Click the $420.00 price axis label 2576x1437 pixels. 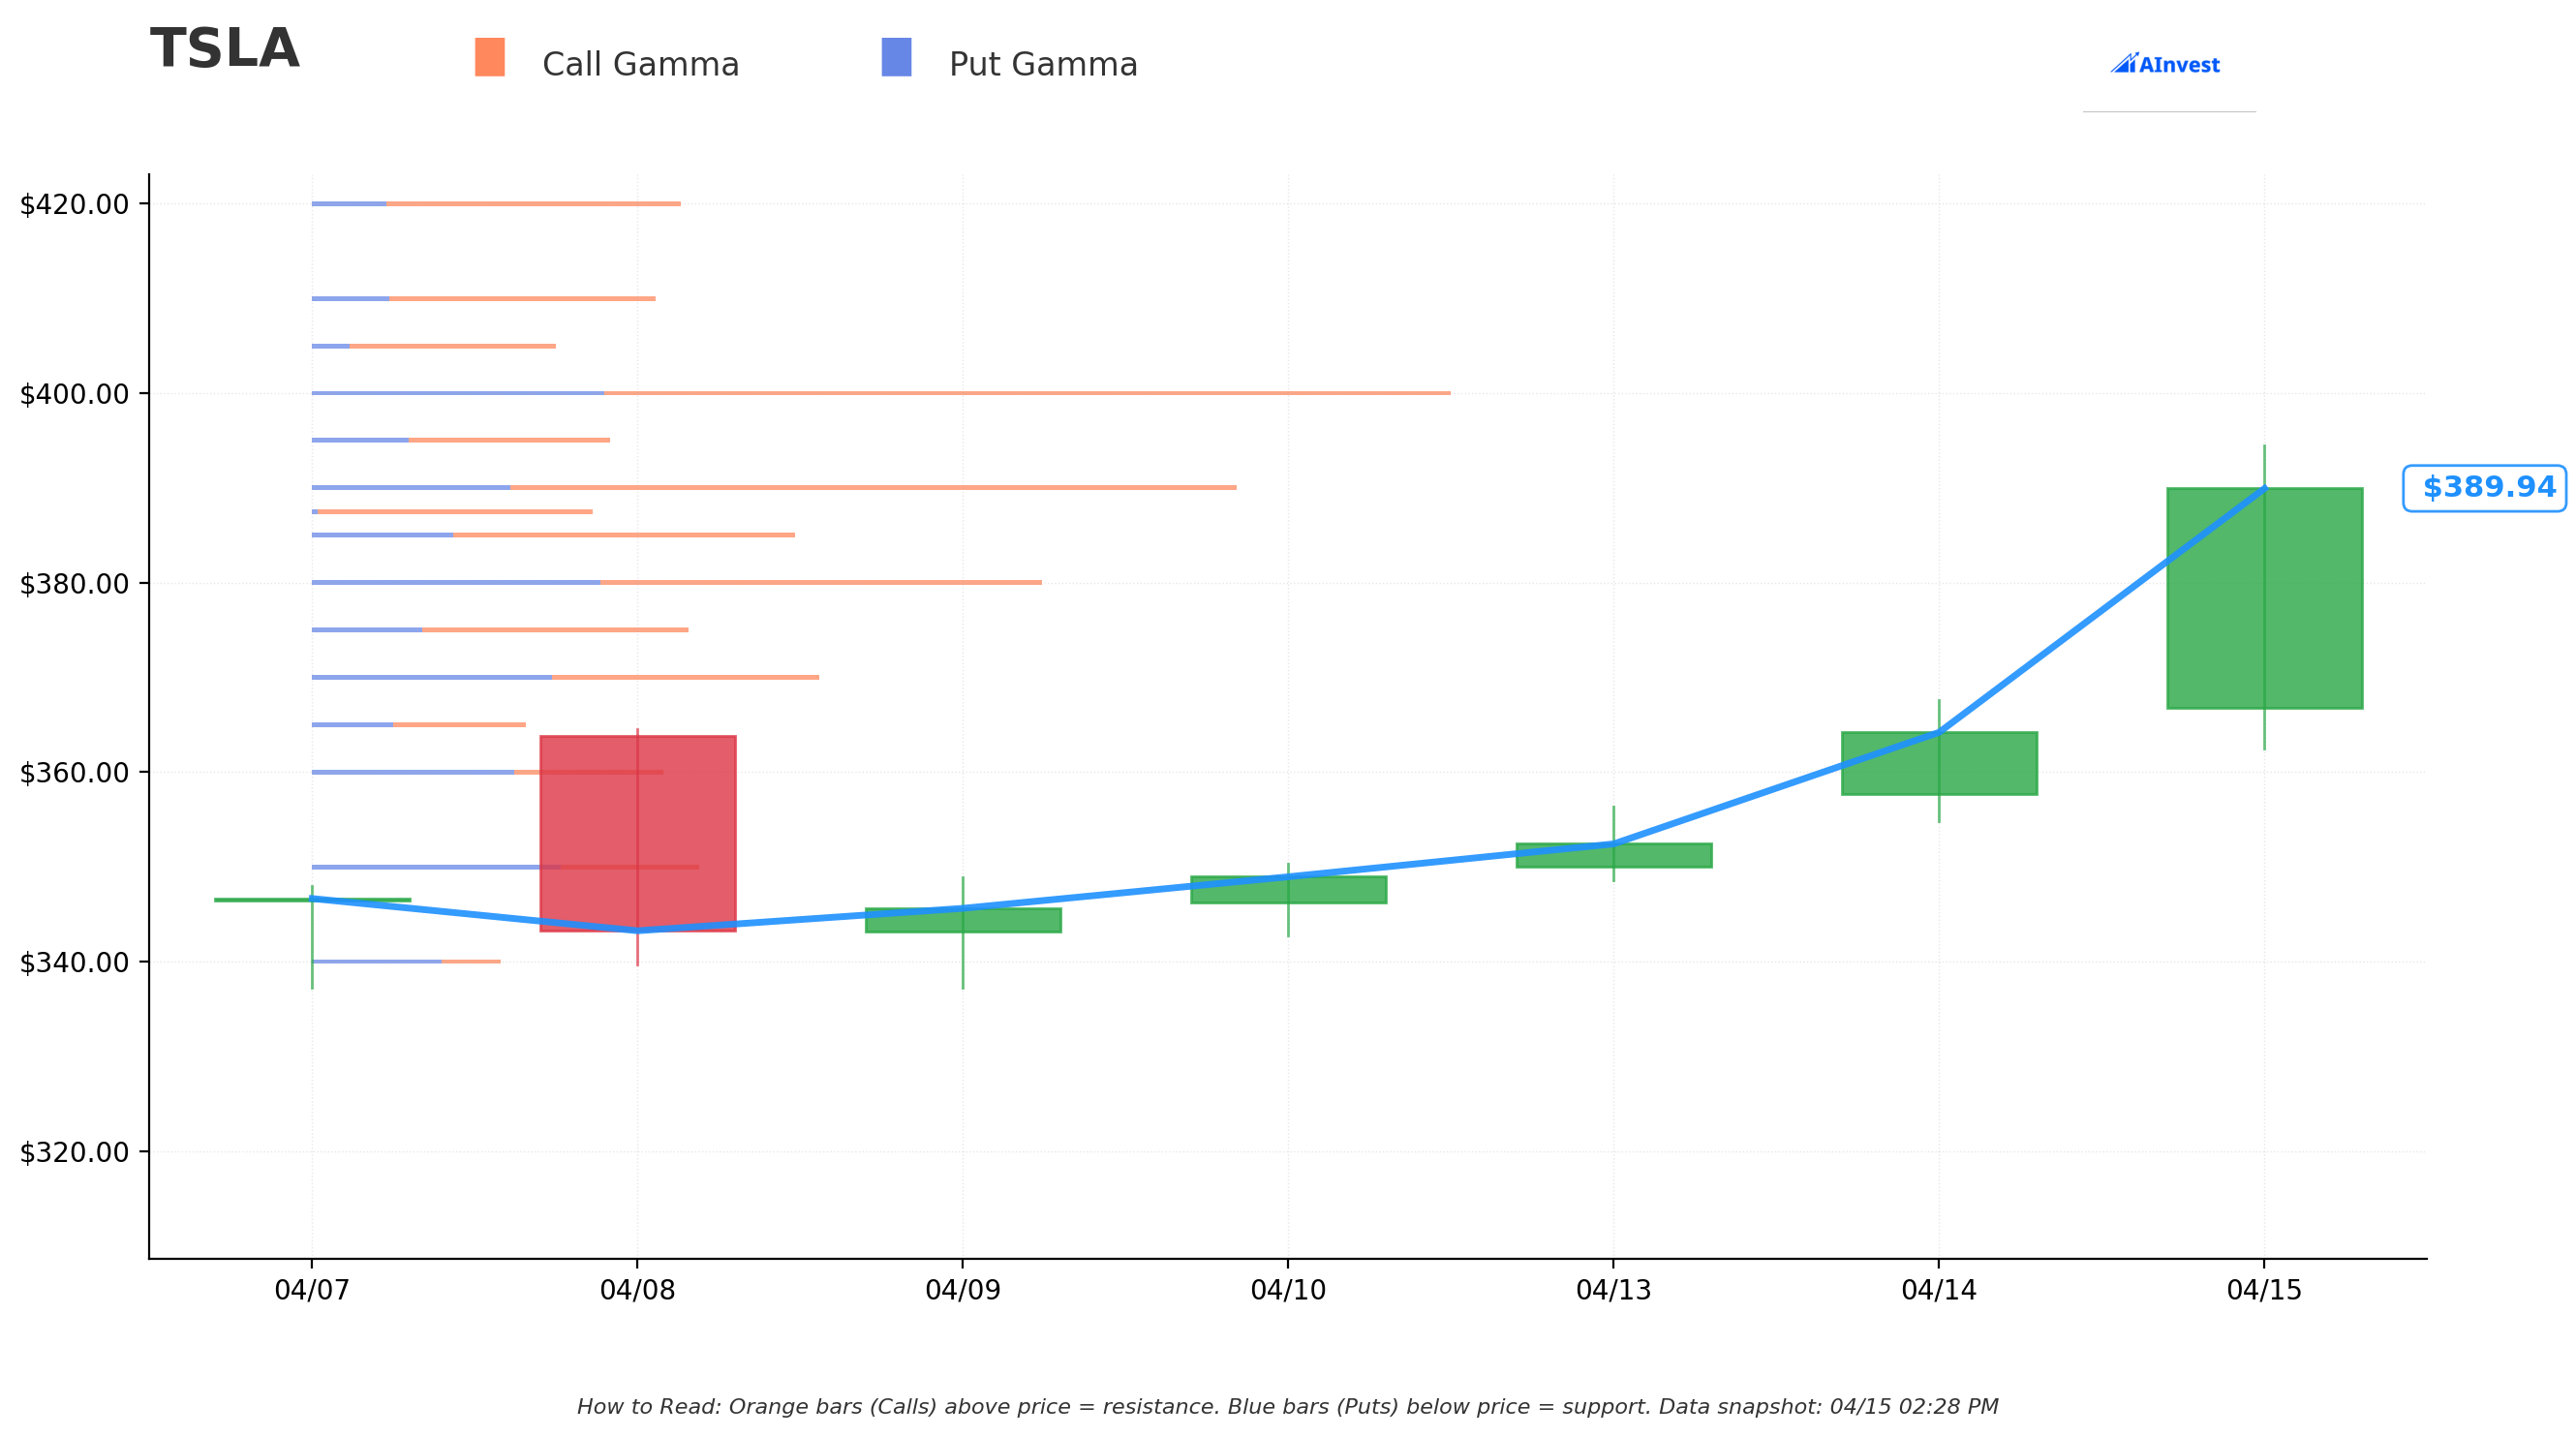(75, 204)
